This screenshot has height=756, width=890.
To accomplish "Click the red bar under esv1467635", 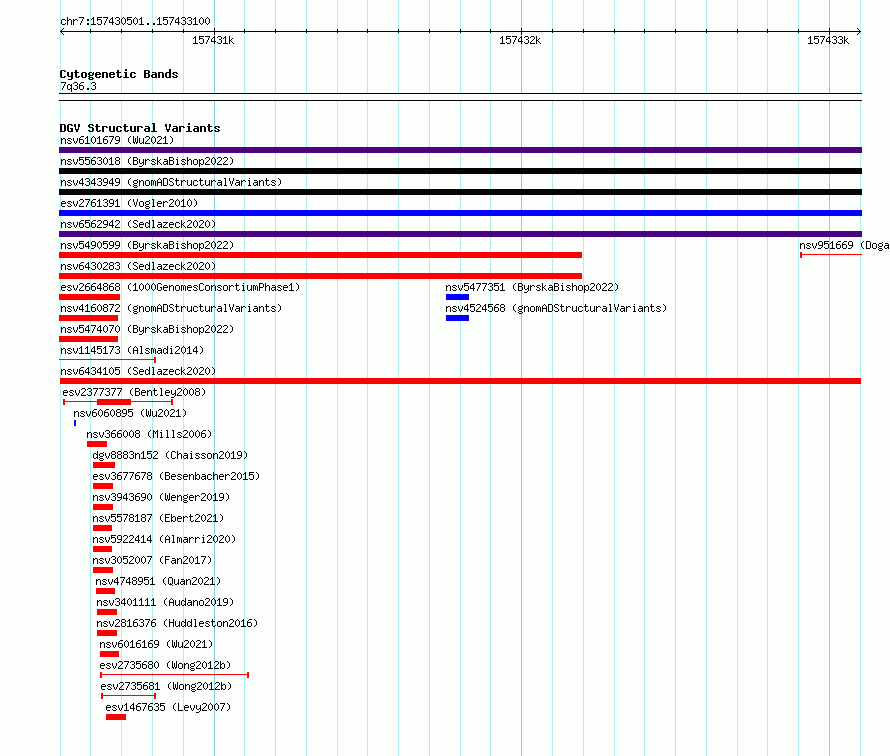I will pyautogui.click(x=116, y=717).
